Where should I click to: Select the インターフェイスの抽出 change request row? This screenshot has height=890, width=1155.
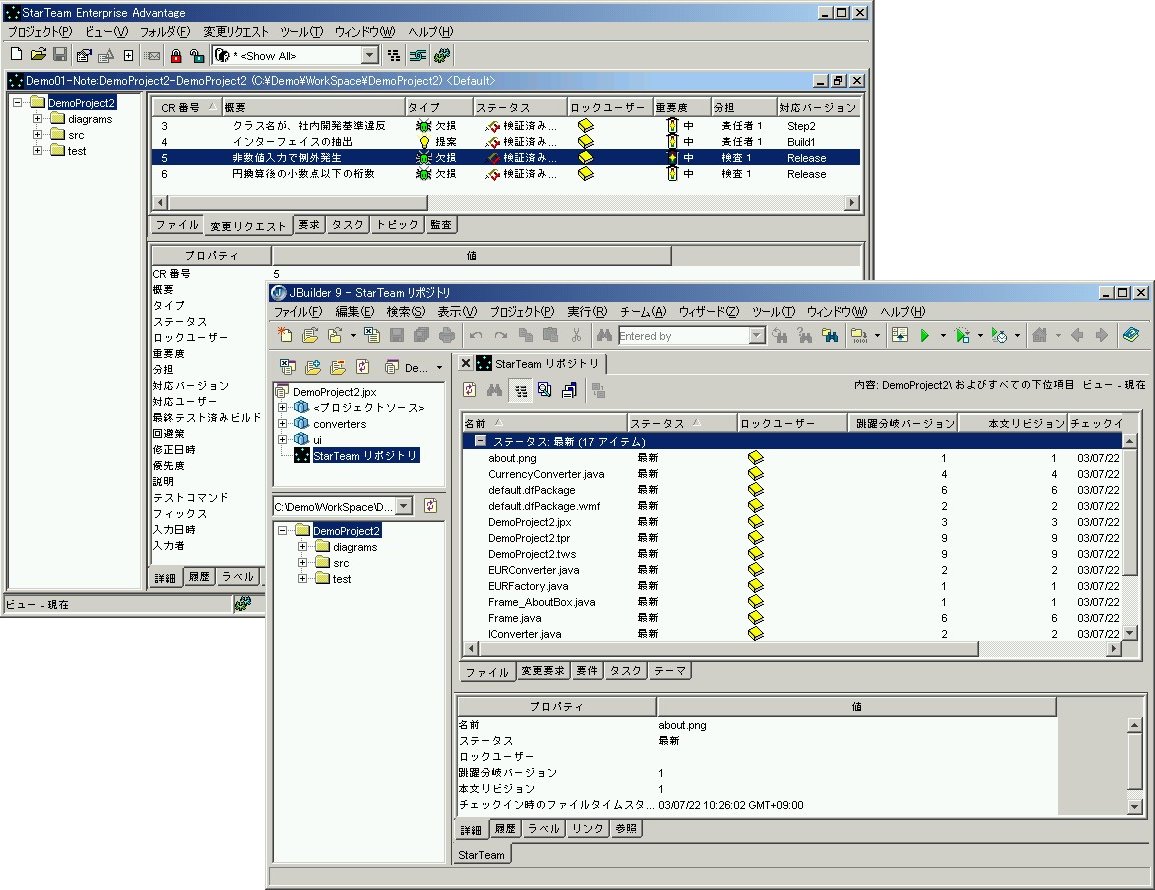[506, 141]
